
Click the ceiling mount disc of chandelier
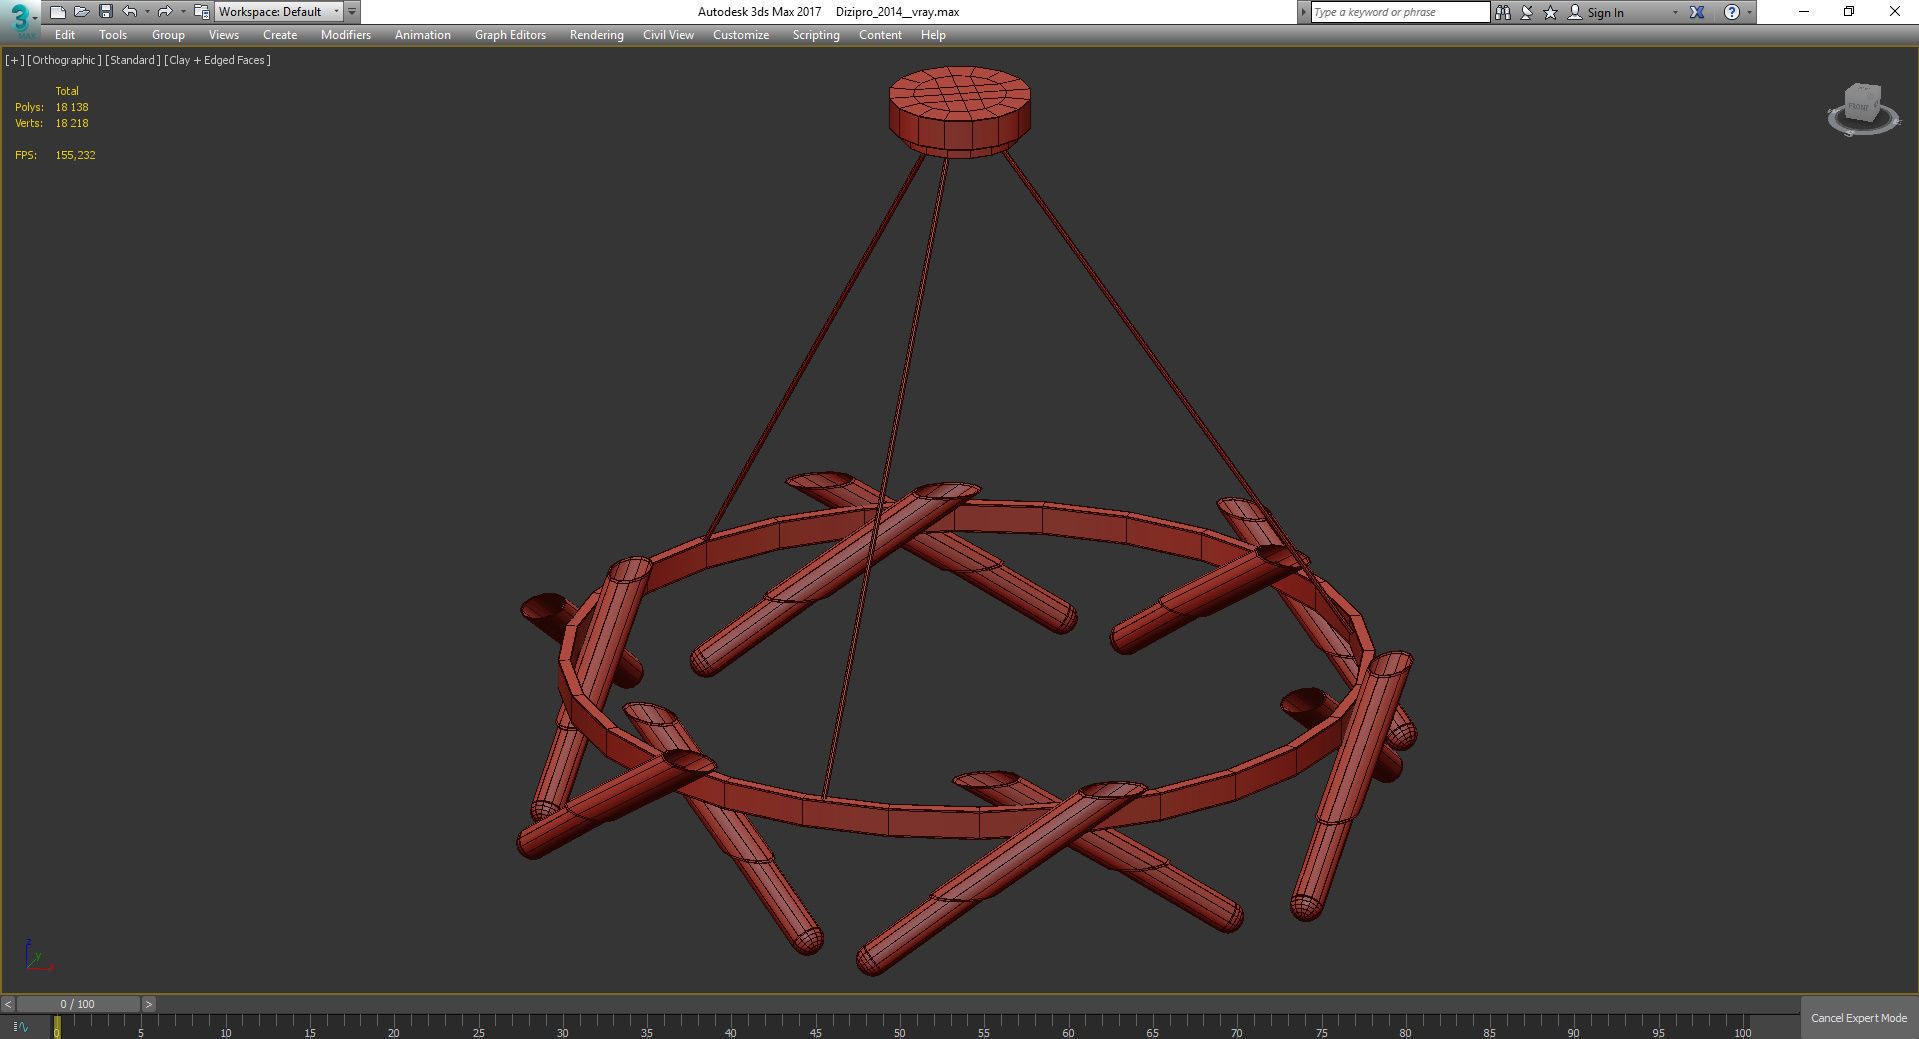tap(960, 112)
